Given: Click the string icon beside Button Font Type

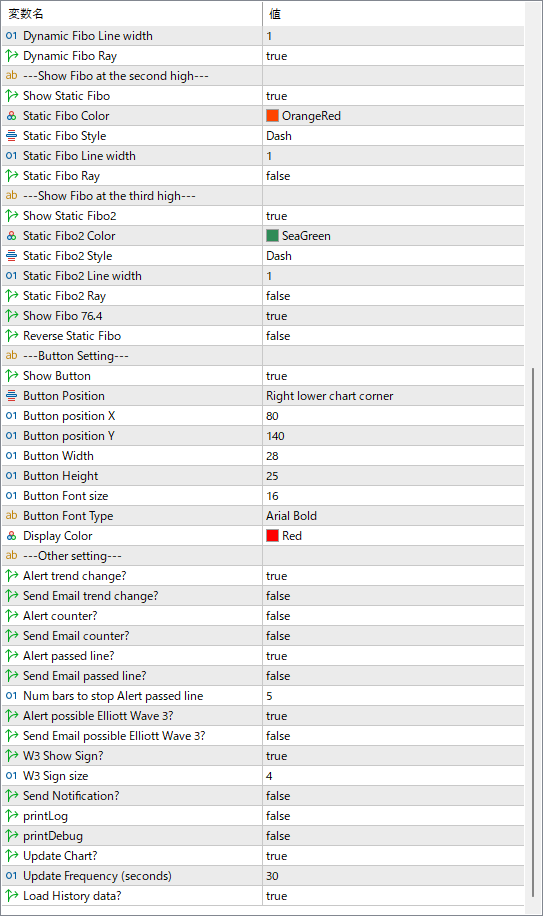Looking at the screenshot, I should [x=12, y=516].
